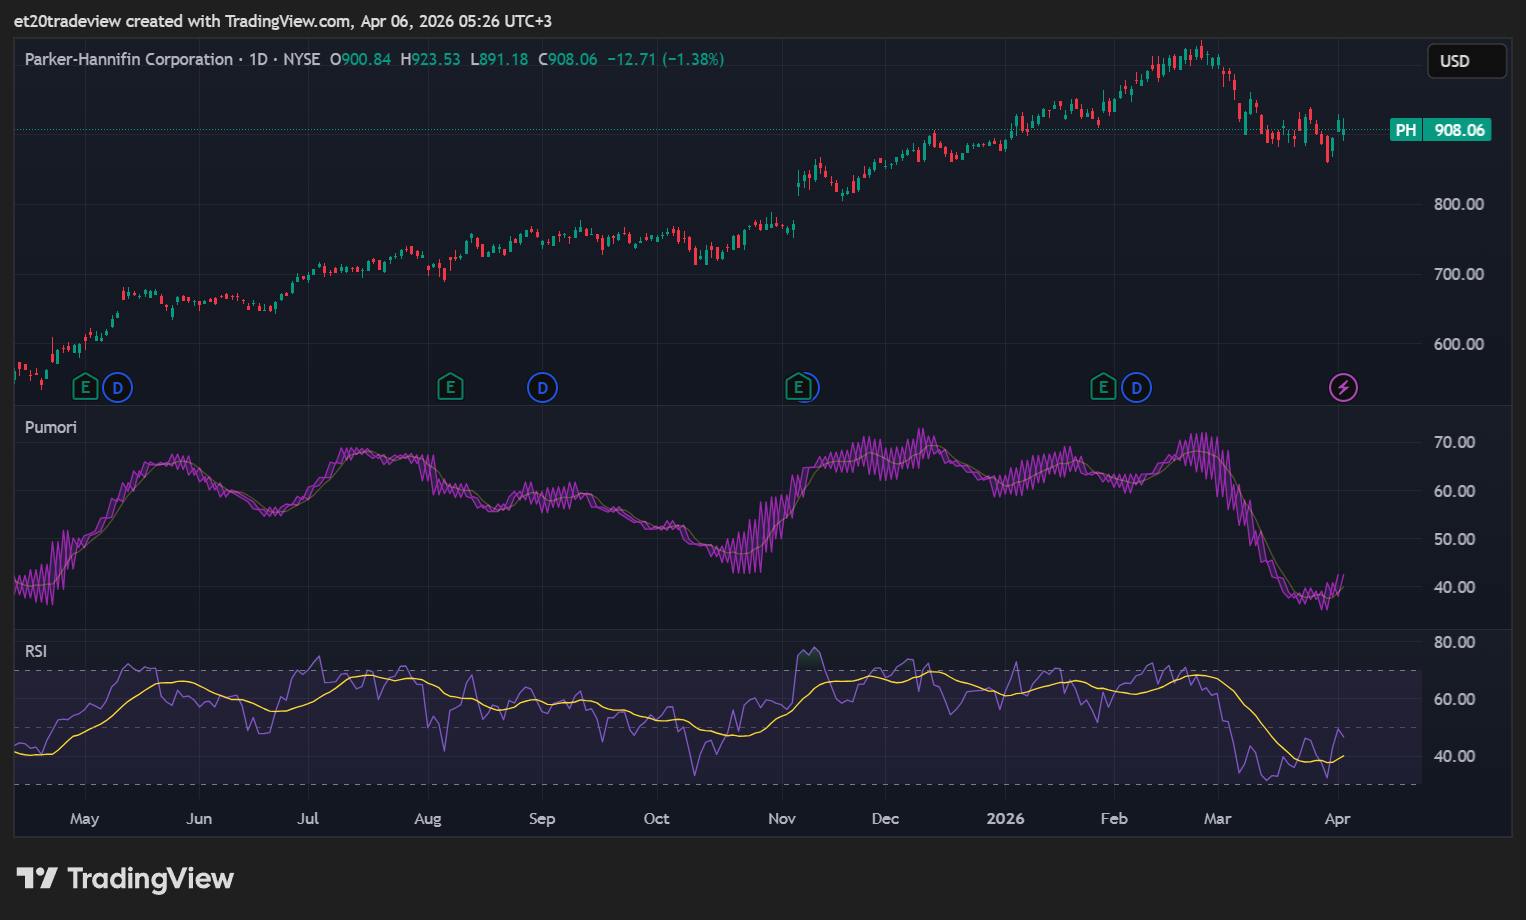Select the Pumori indicator label
This screenshot has width=1526, height=920.
[x=51, y=427]
